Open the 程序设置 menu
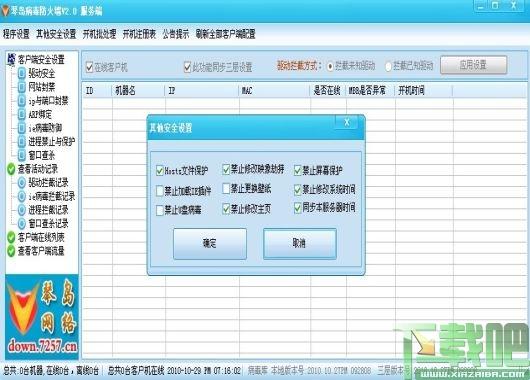Screen dimensions: 530x380 pos(16,34)
